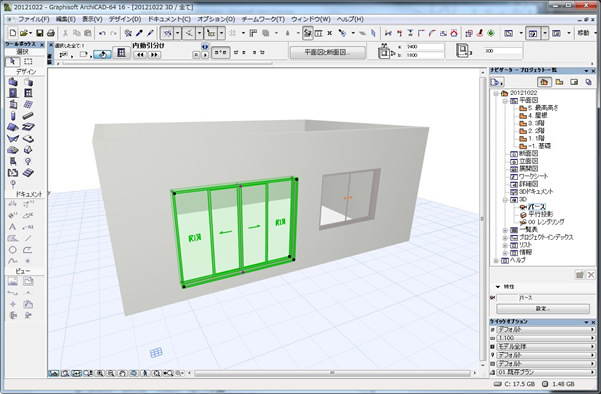Open the デザイン(D) menu
Screen dimensions: 601x394
(125, 19)
